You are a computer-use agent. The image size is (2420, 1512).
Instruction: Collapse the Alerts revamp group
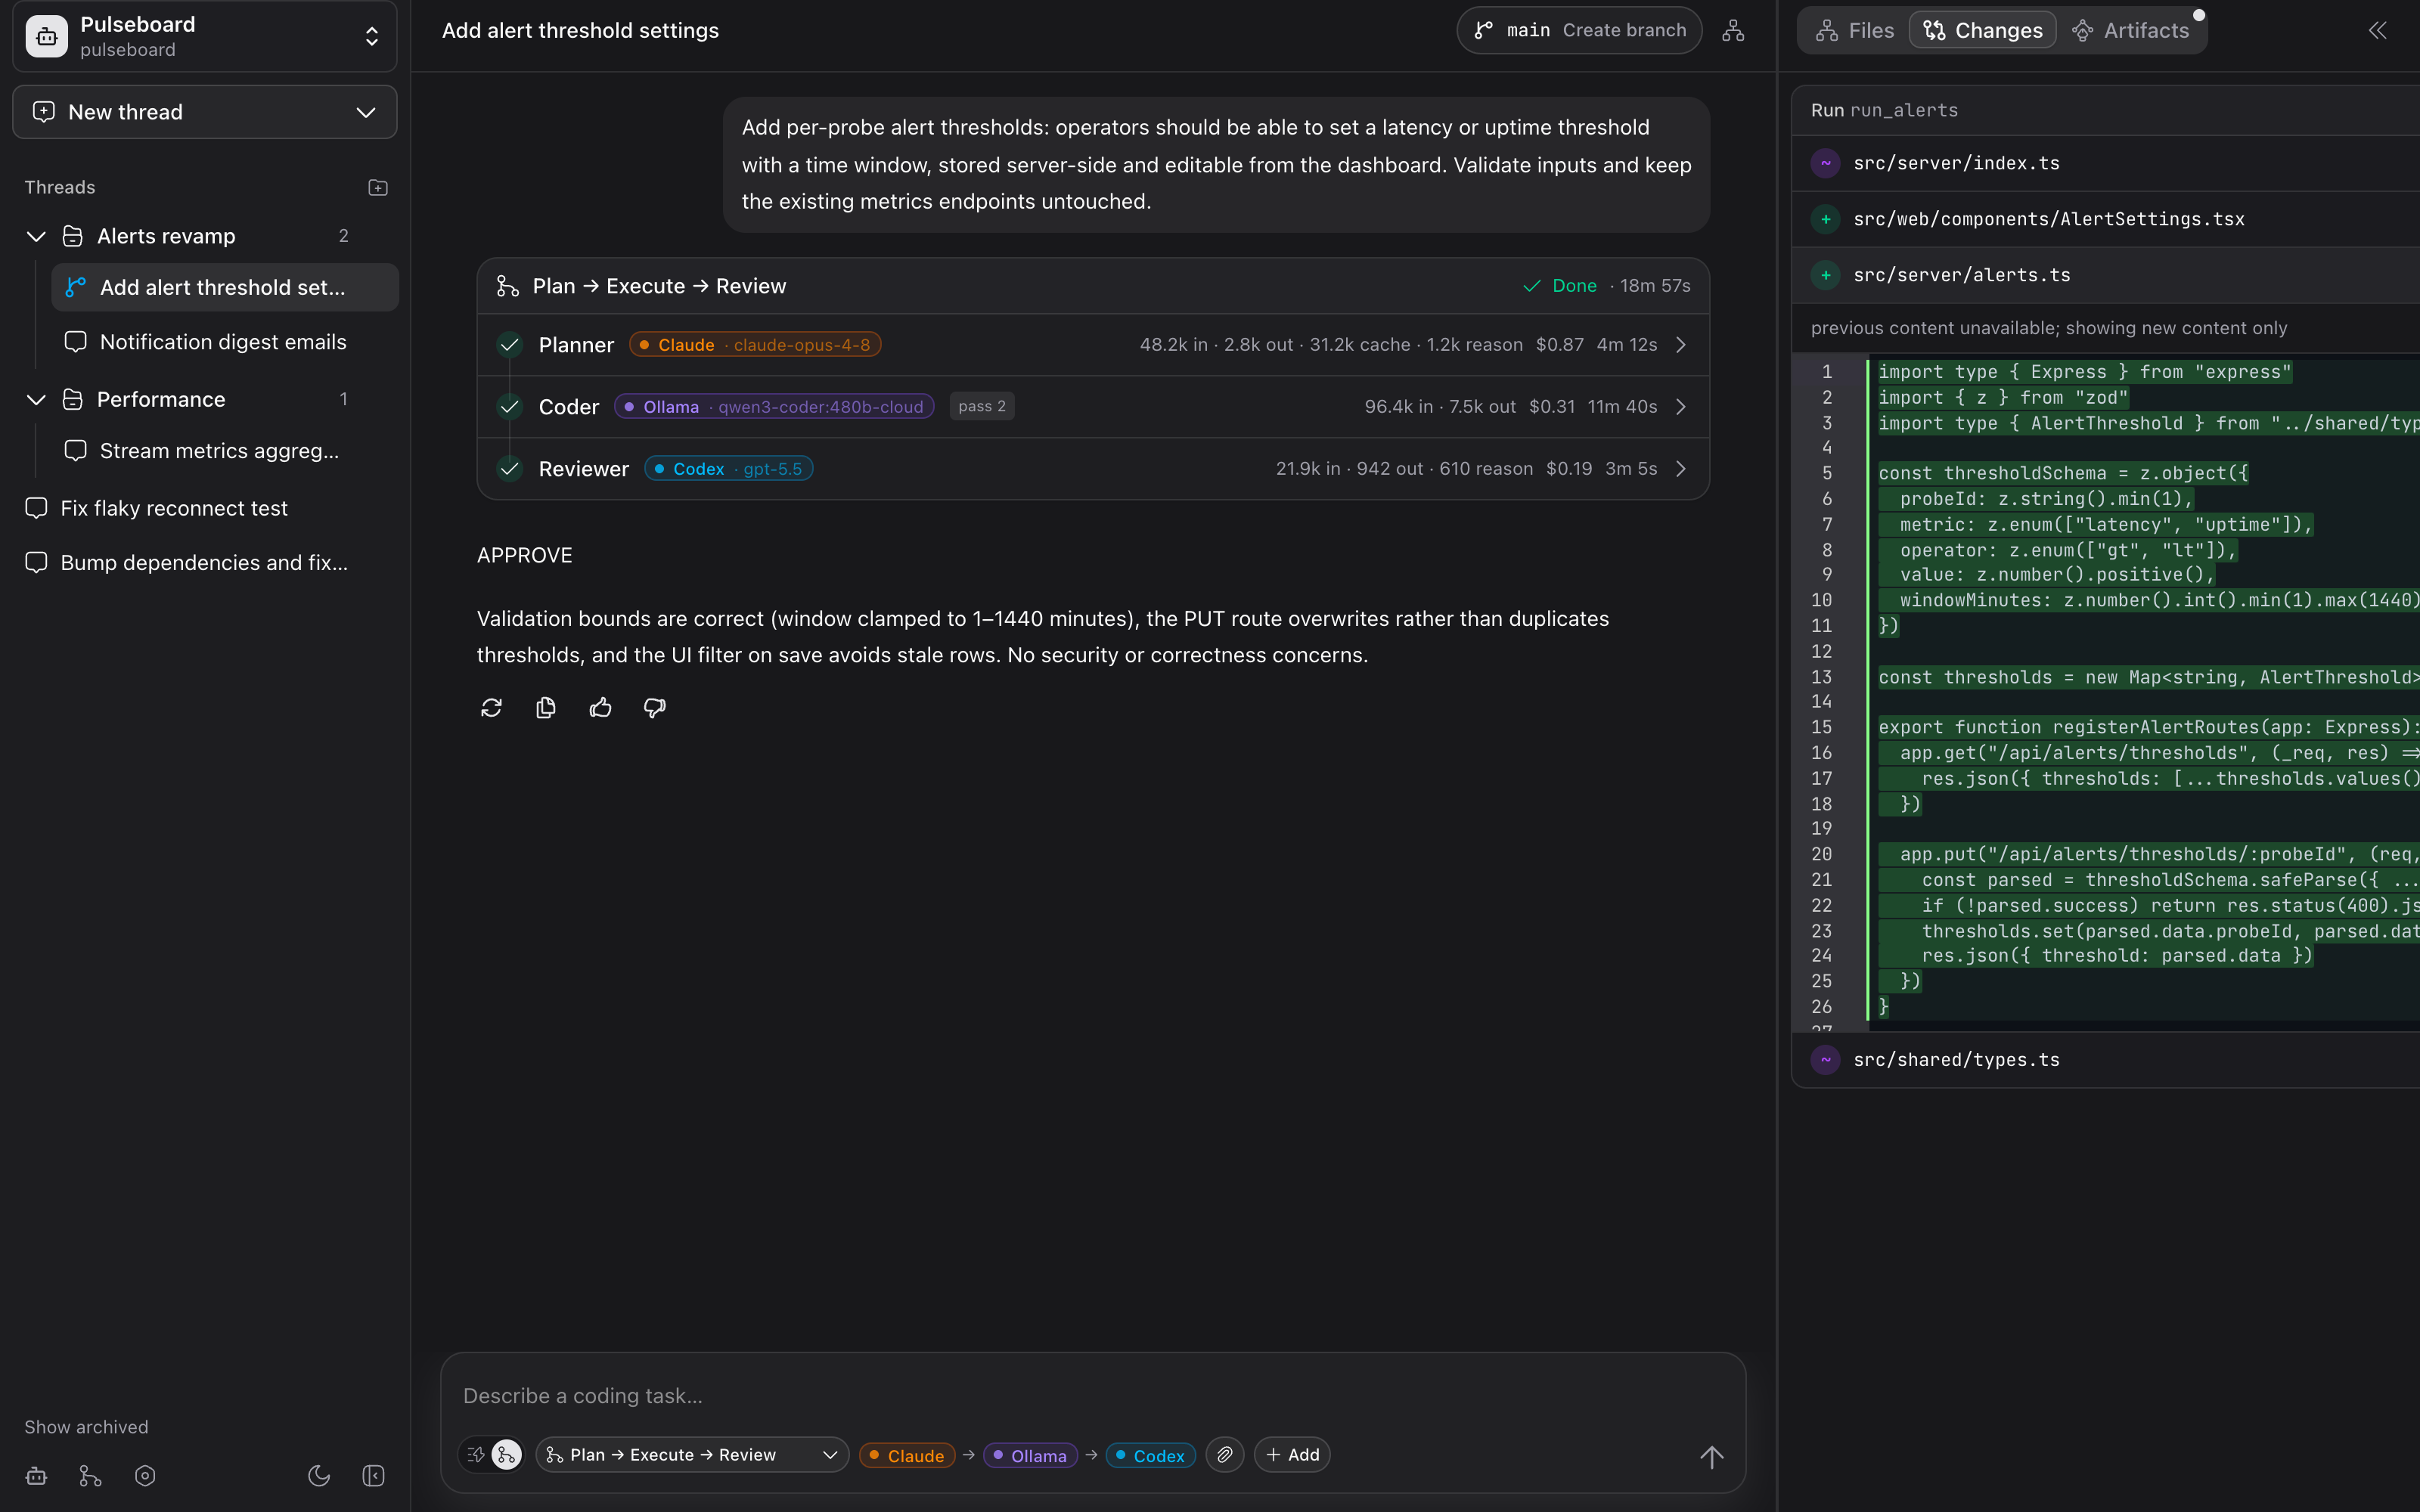36,236
